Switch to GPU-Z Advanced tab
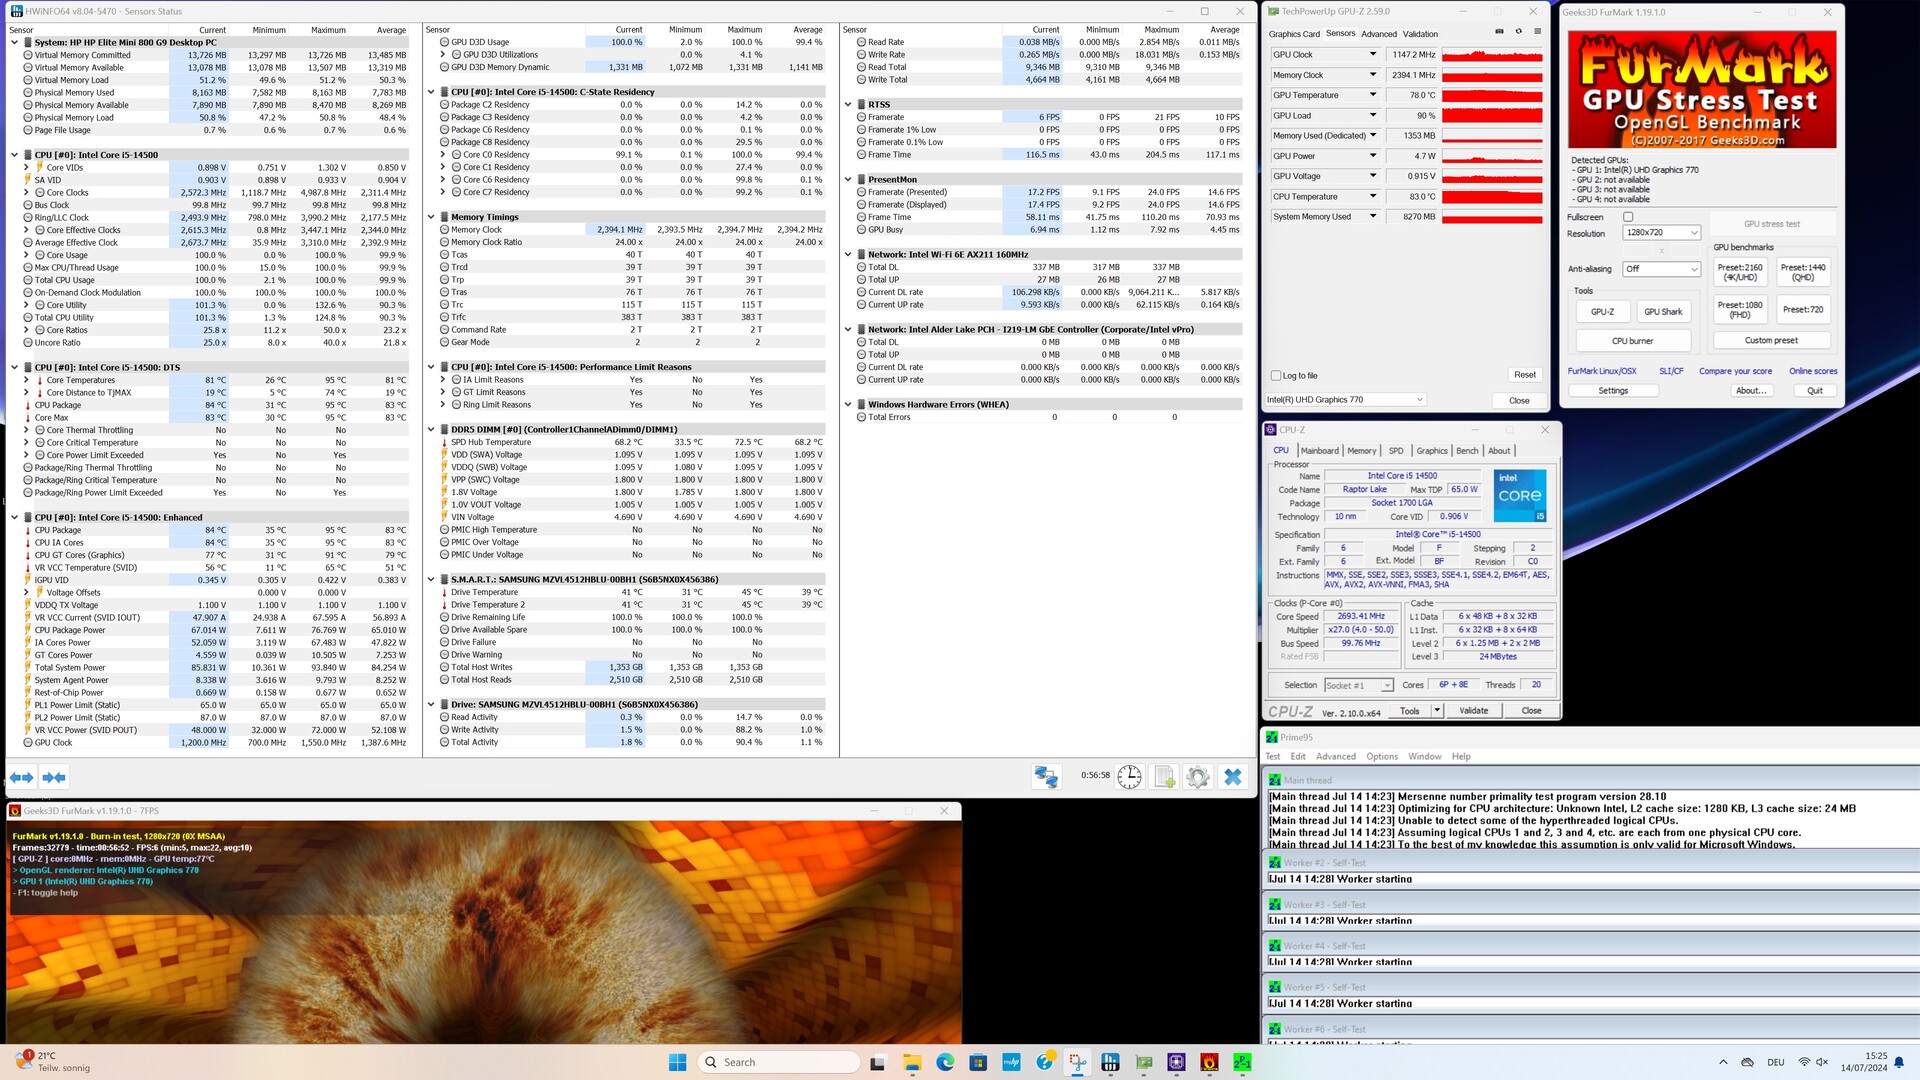This screenshot has width=1920, height=1080. pos(1378,34)
